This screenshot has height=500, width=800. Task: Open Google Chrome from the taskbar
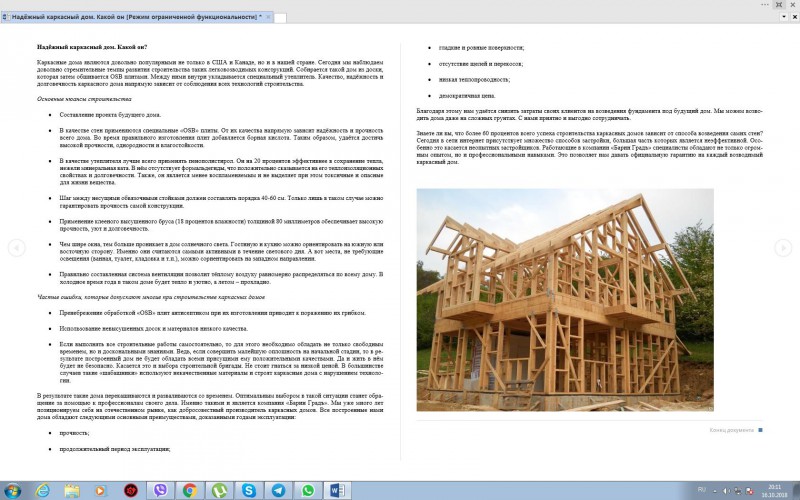(190, 491)
